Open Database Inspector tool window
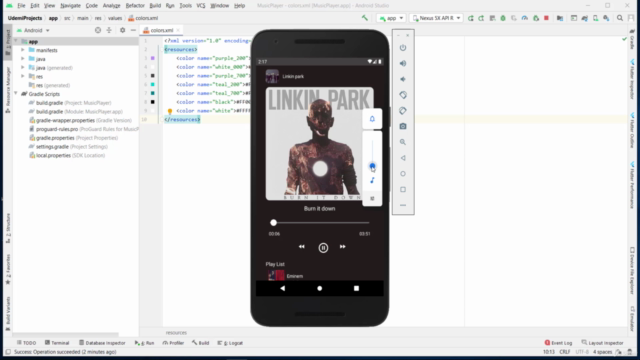The width and height of the screenshot is (640, 360). [102, 343]
